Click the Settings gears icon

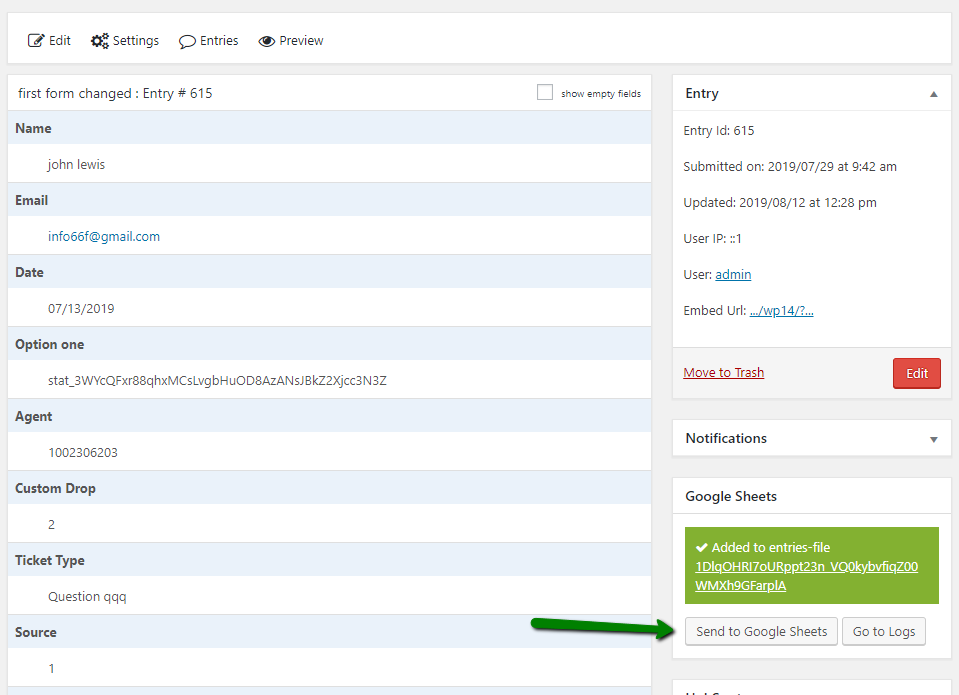pos(100,40)
